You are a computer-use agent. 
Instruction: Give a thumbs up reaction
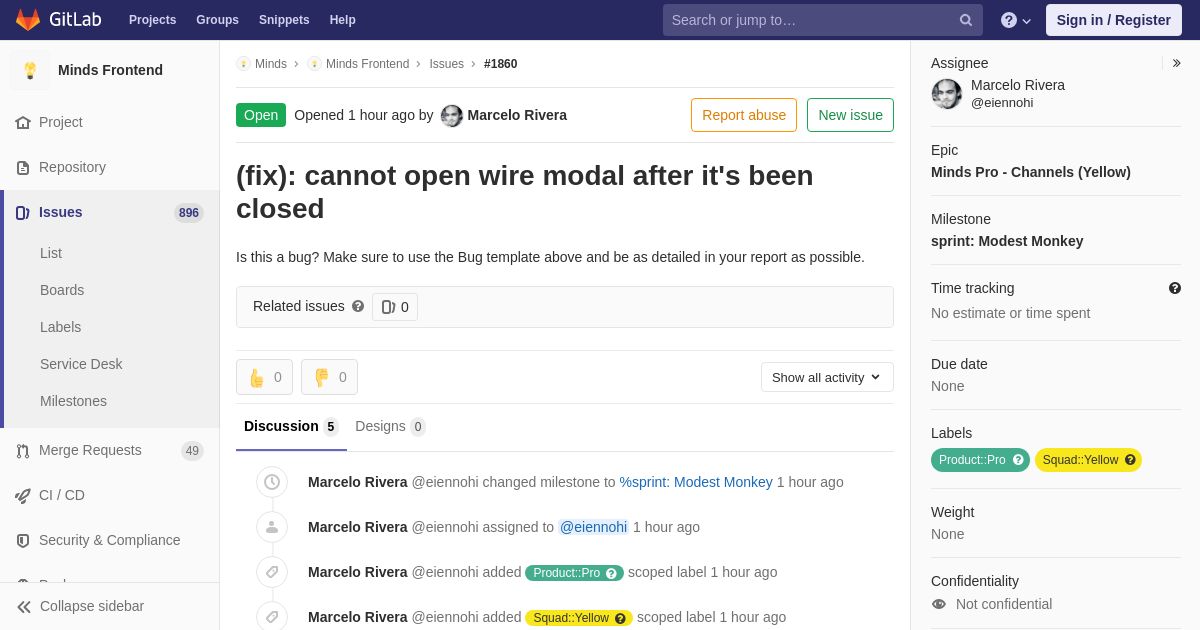(264, 377)
